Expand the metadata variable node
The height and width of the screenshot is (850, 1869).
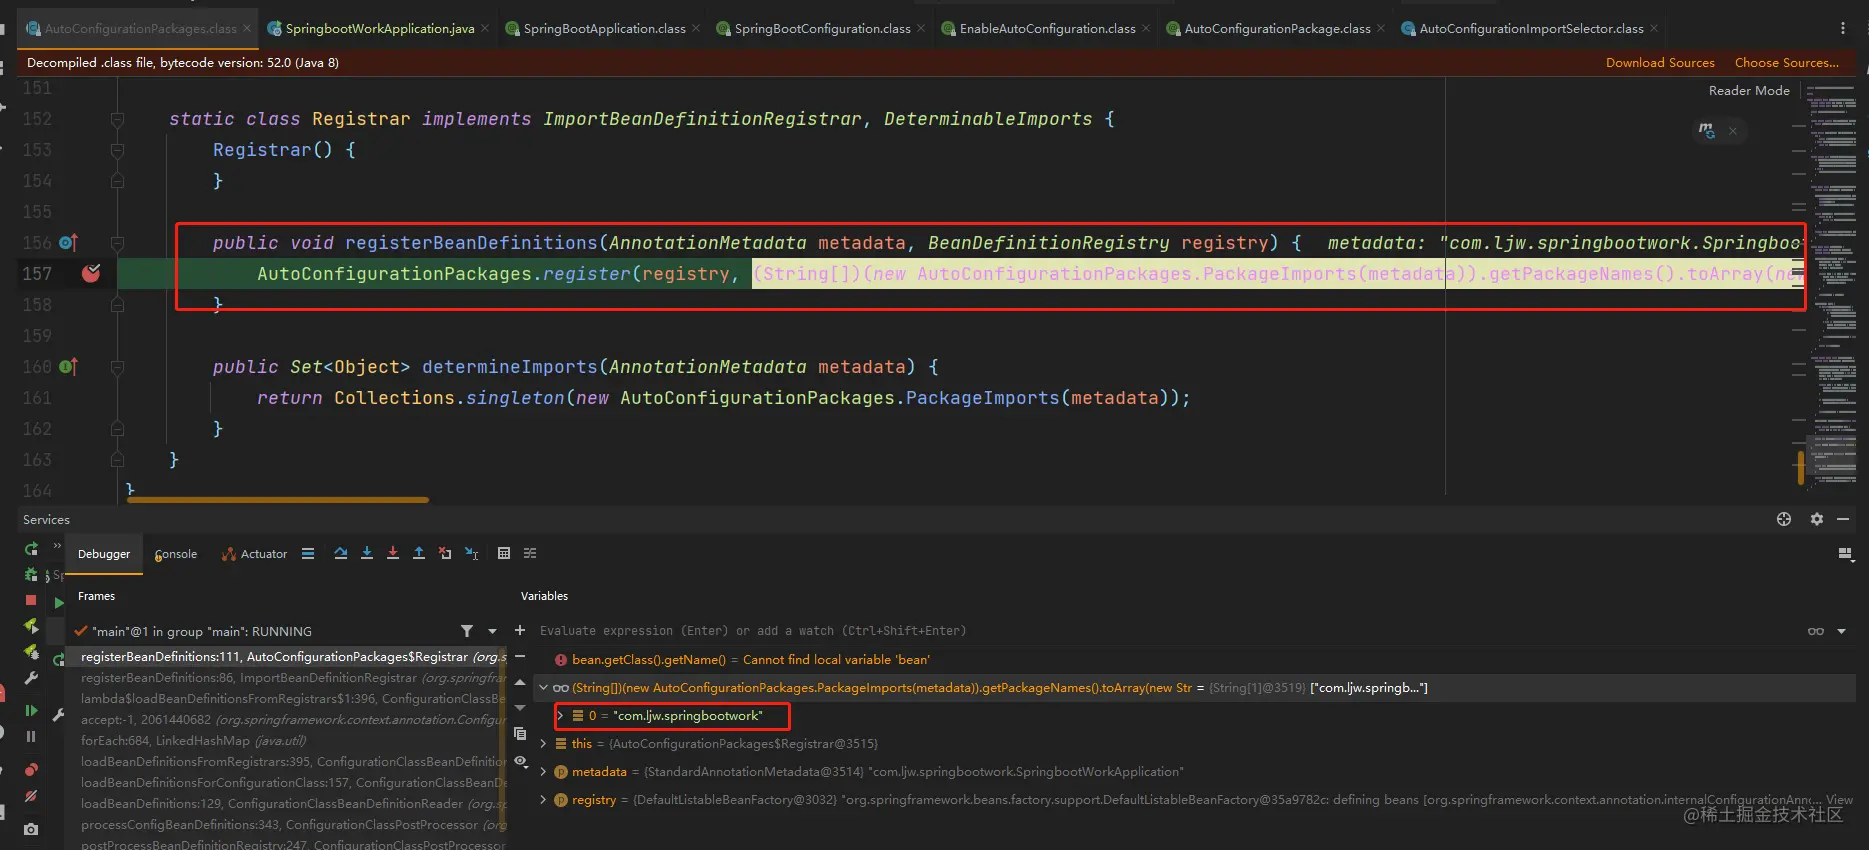pyautogui.click(x=543, y=772)
